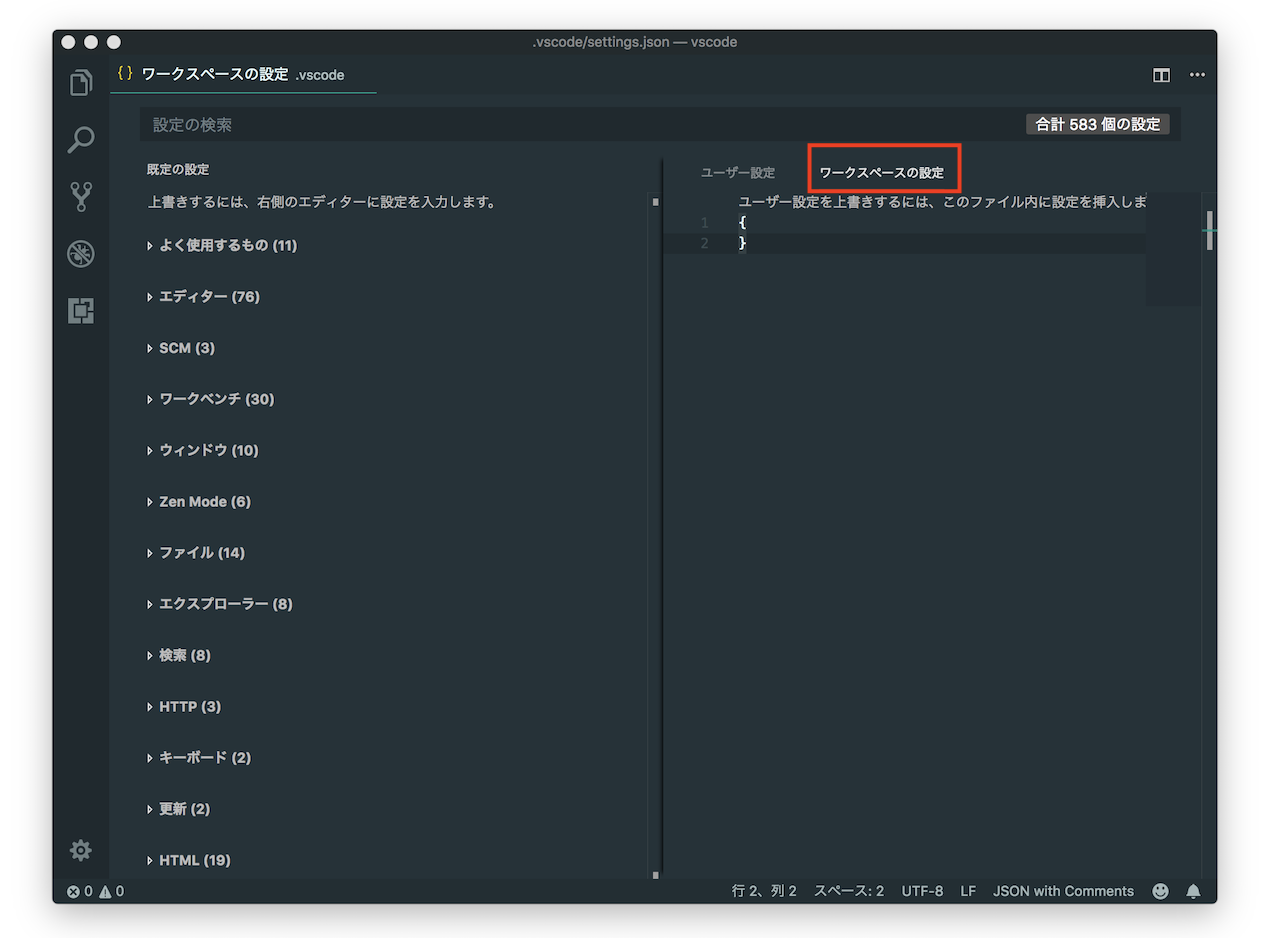1280x938 pixels.
Task: Open the editor more actions ellipsis
Action: pos(1197,75)
